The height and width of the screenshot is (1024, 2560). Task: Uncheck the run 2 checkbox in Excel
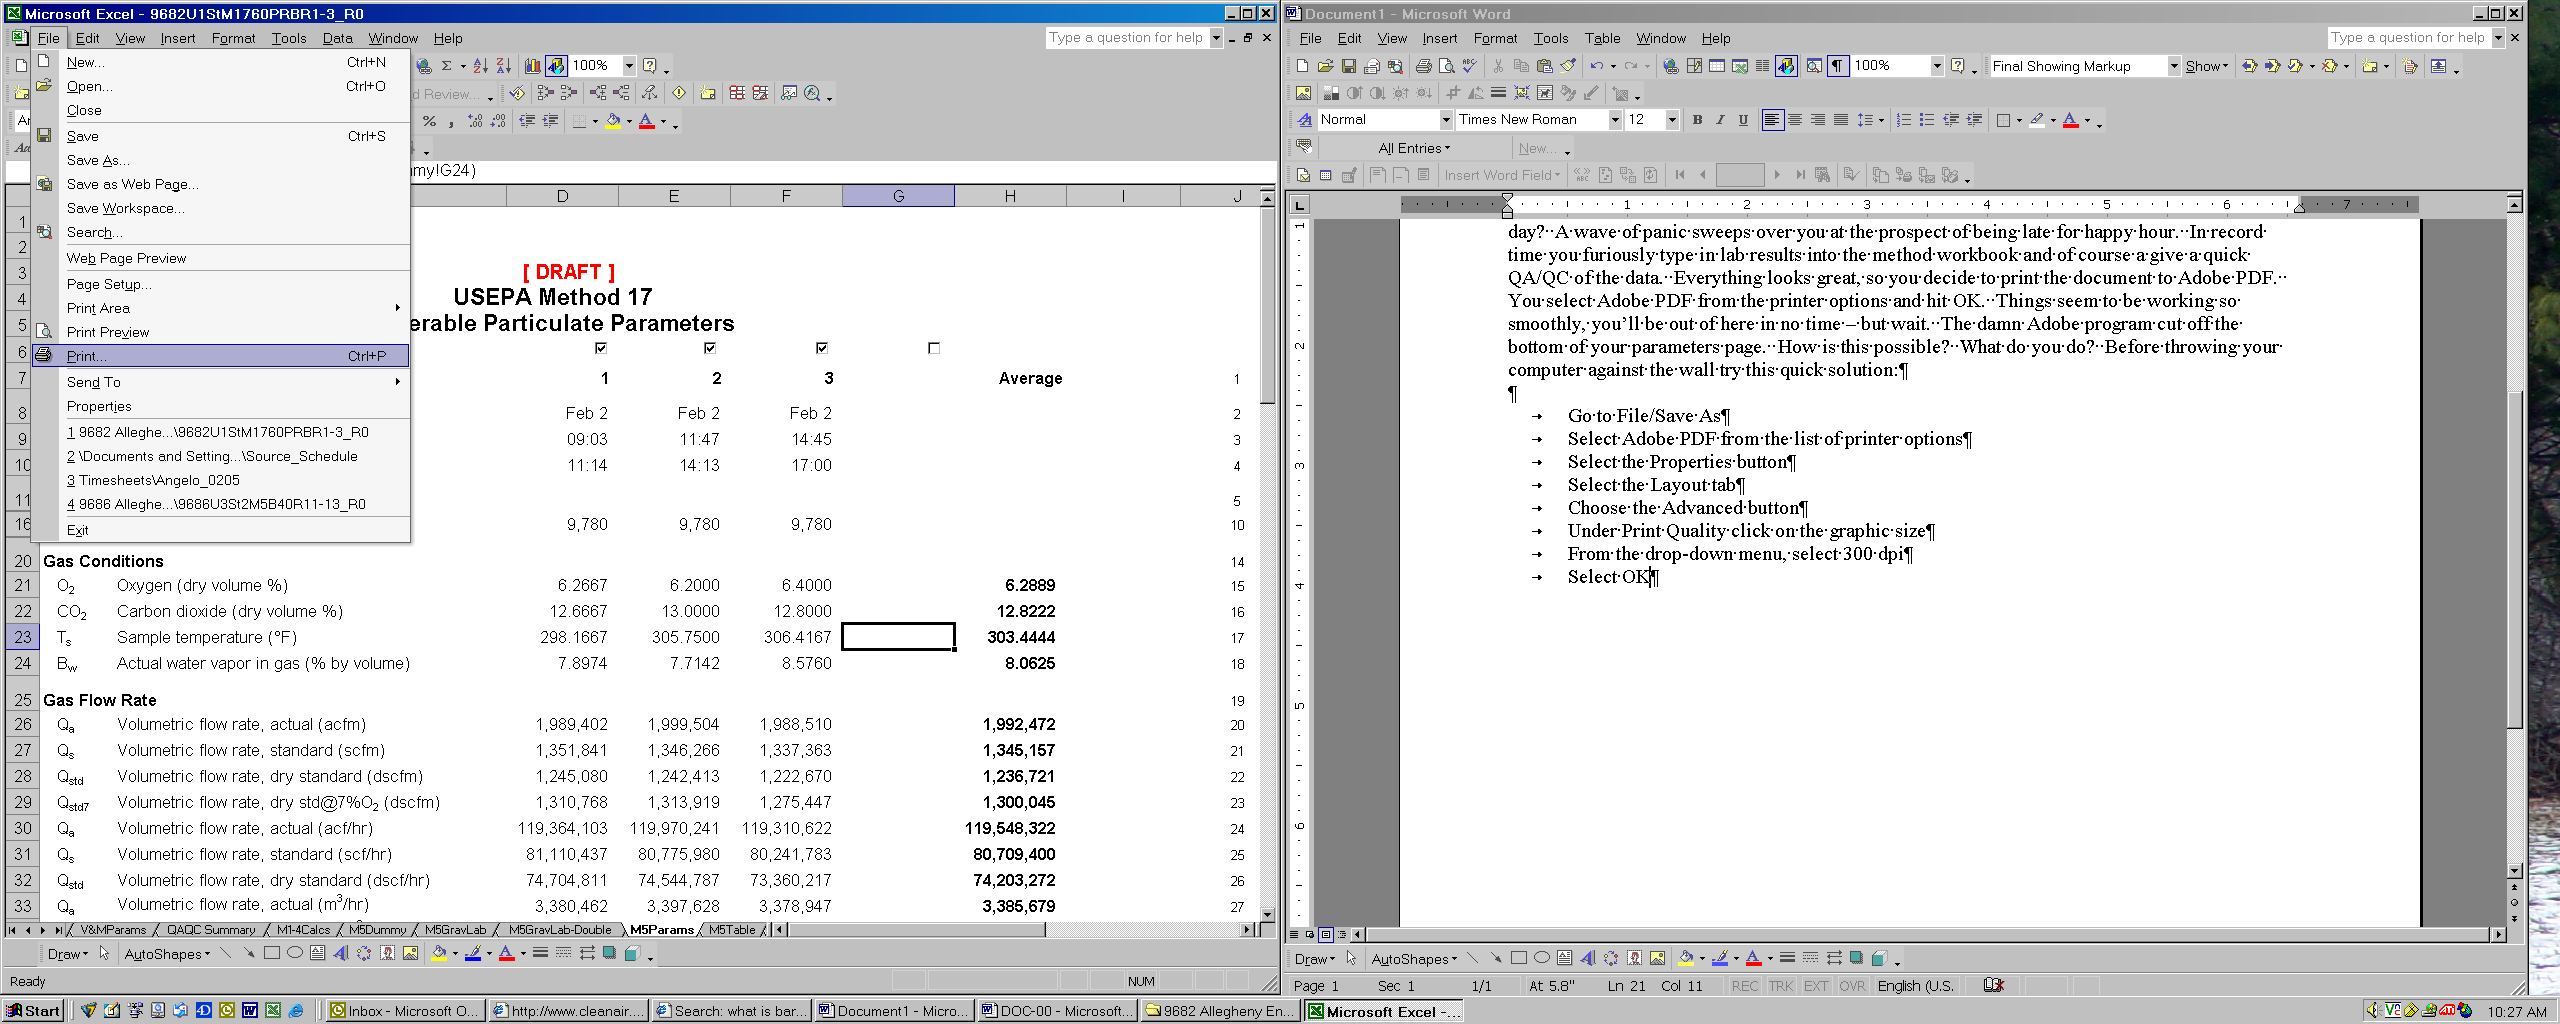[710, 348]
